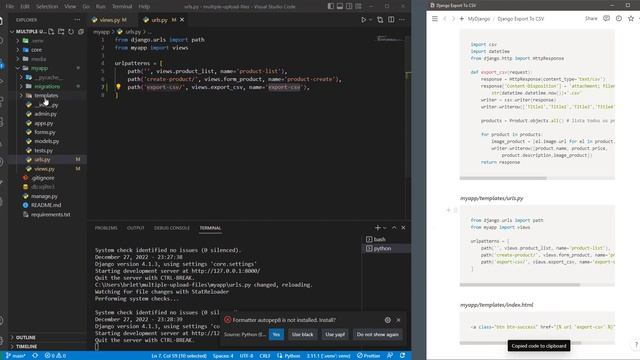Screen dimensions: 640x360
Task: Click Spaces: 4 indentation in status bar
Action: click(223, 356)
